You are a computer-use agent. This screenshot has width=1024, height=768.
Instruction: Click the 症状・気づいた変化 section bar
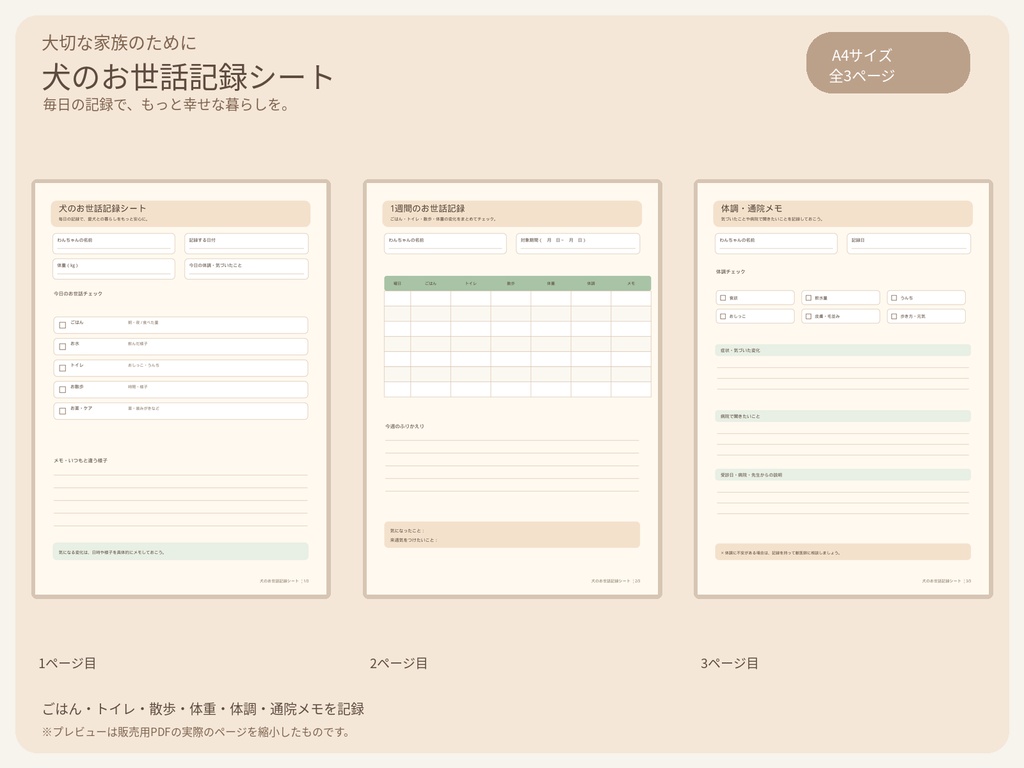(843, 351)
